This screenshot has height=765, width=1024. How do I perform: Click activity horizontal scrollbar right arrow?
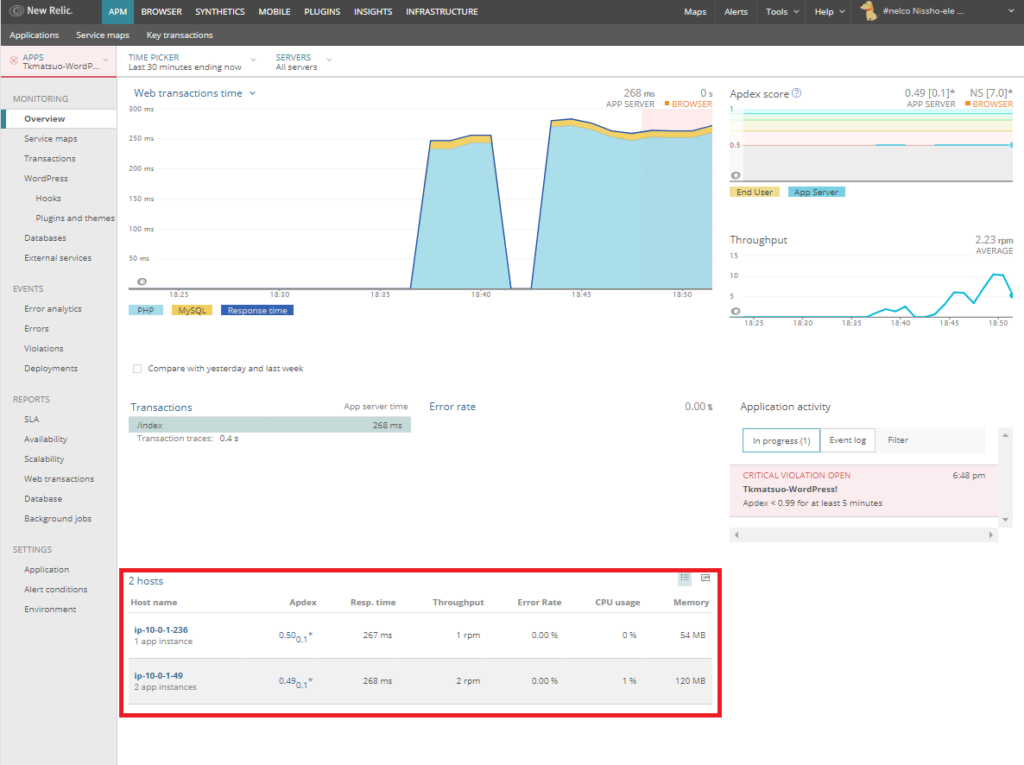point(991,535)
